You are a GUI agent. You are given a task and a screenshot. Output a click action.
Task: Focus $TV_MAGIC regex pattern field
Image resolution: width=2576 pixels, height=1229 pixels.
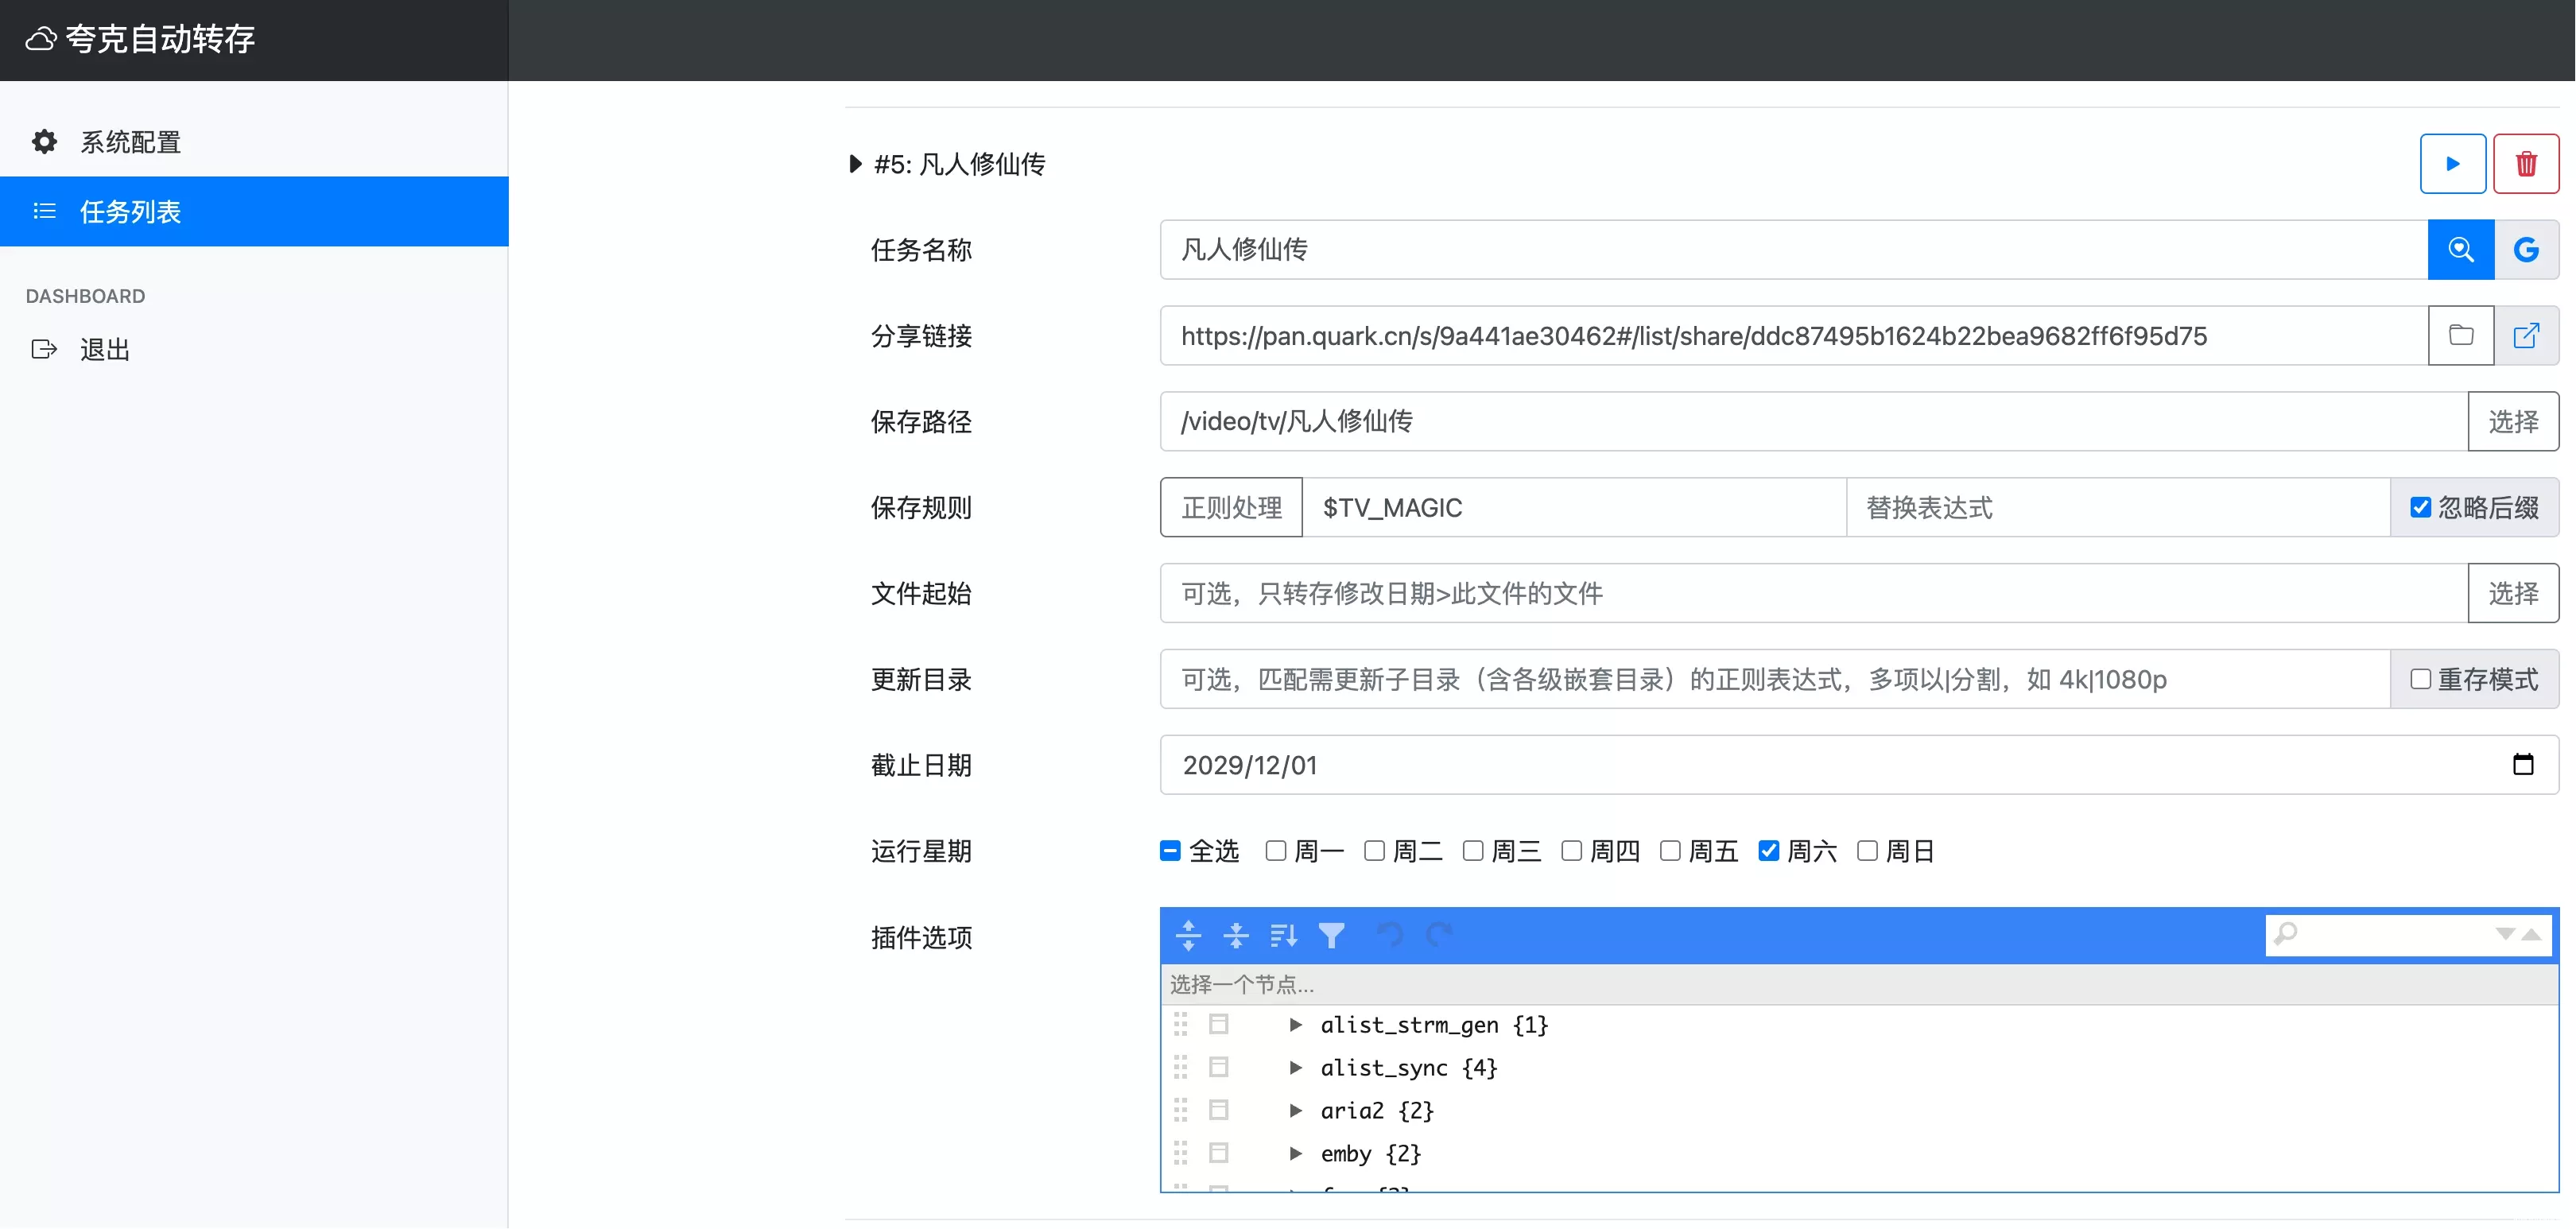coord(1574,507)
